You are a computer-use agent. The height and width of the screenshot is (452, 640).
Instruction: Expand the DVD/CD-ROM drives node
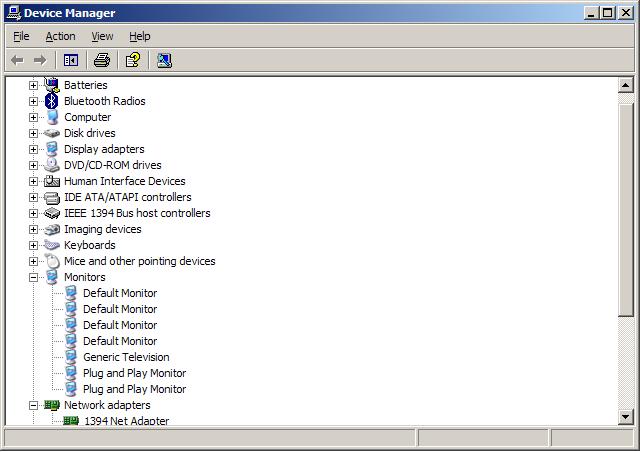coord(33,165)
